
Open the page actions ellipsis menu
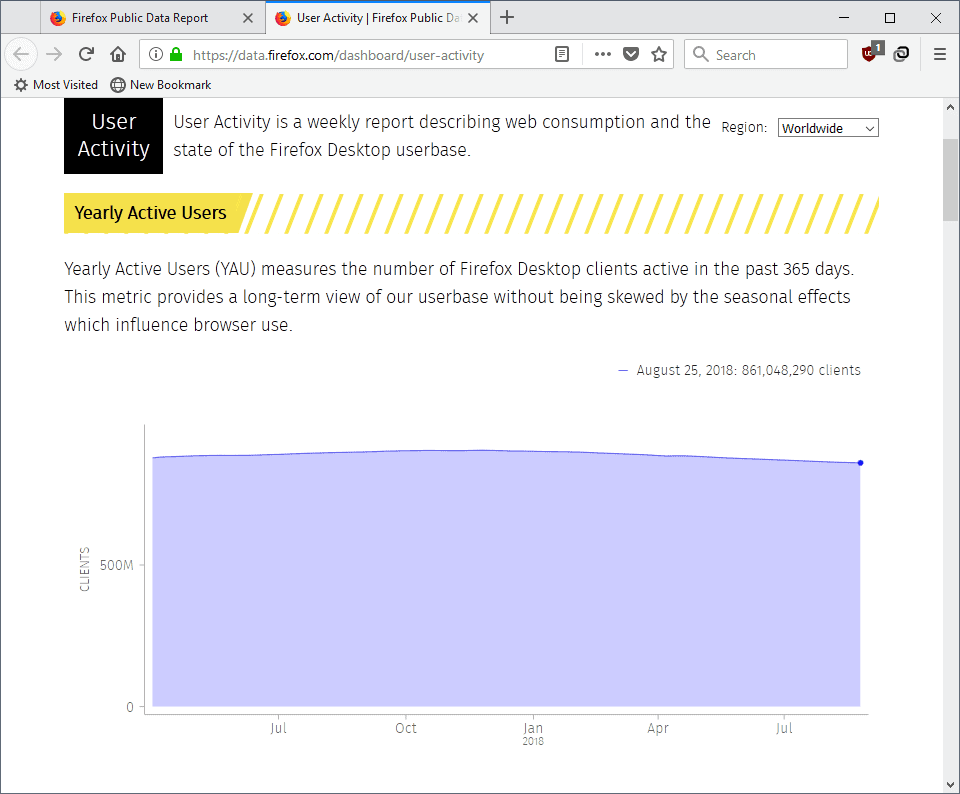pyautogui.click(x=602, y=55)
